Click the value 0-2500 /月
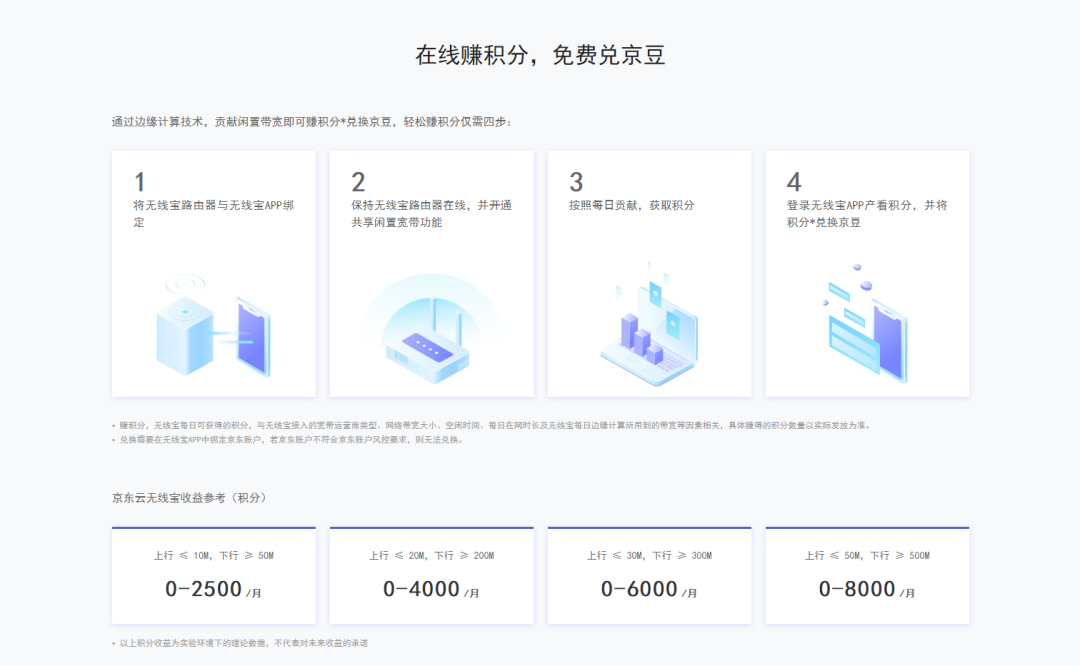 pyautogui.click(x=214, y=590)
